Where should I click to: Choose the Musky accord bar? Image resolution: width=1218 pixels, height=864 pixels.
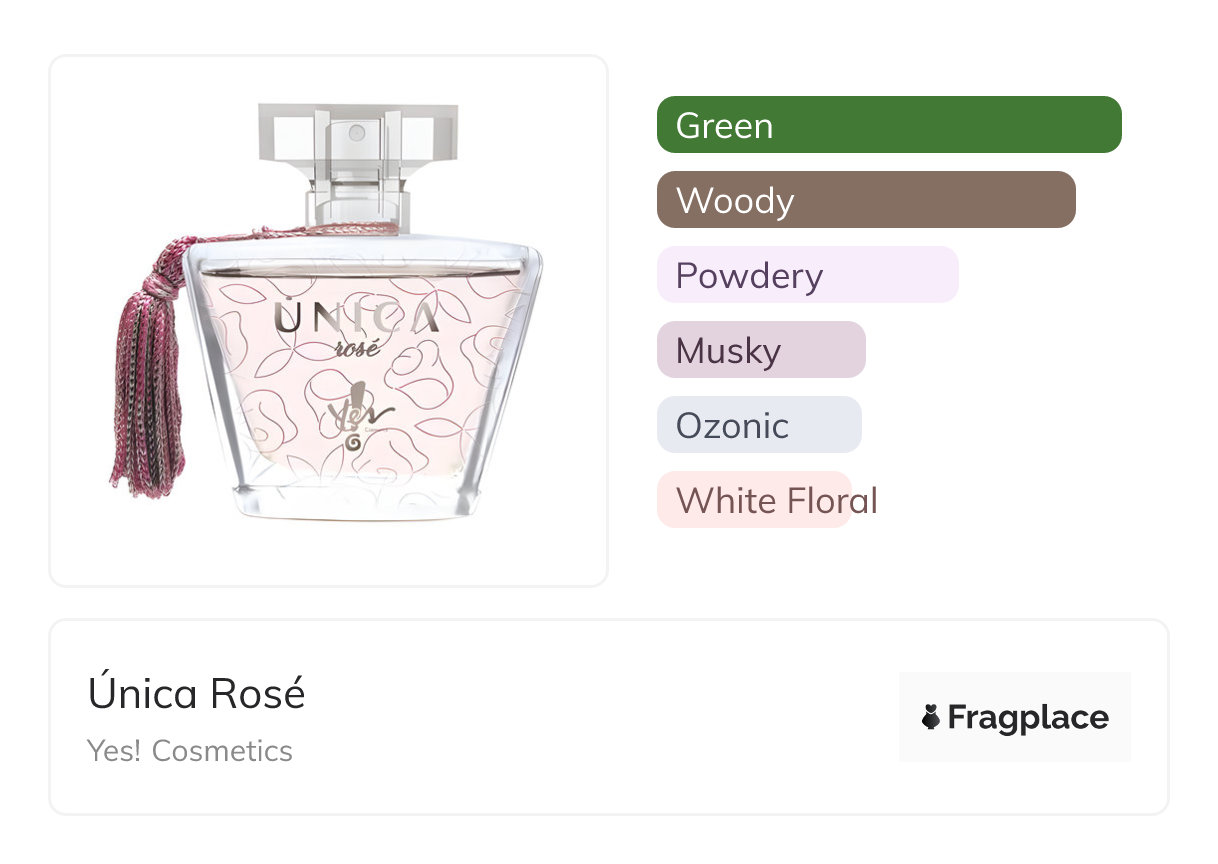[x=760, y=350]
